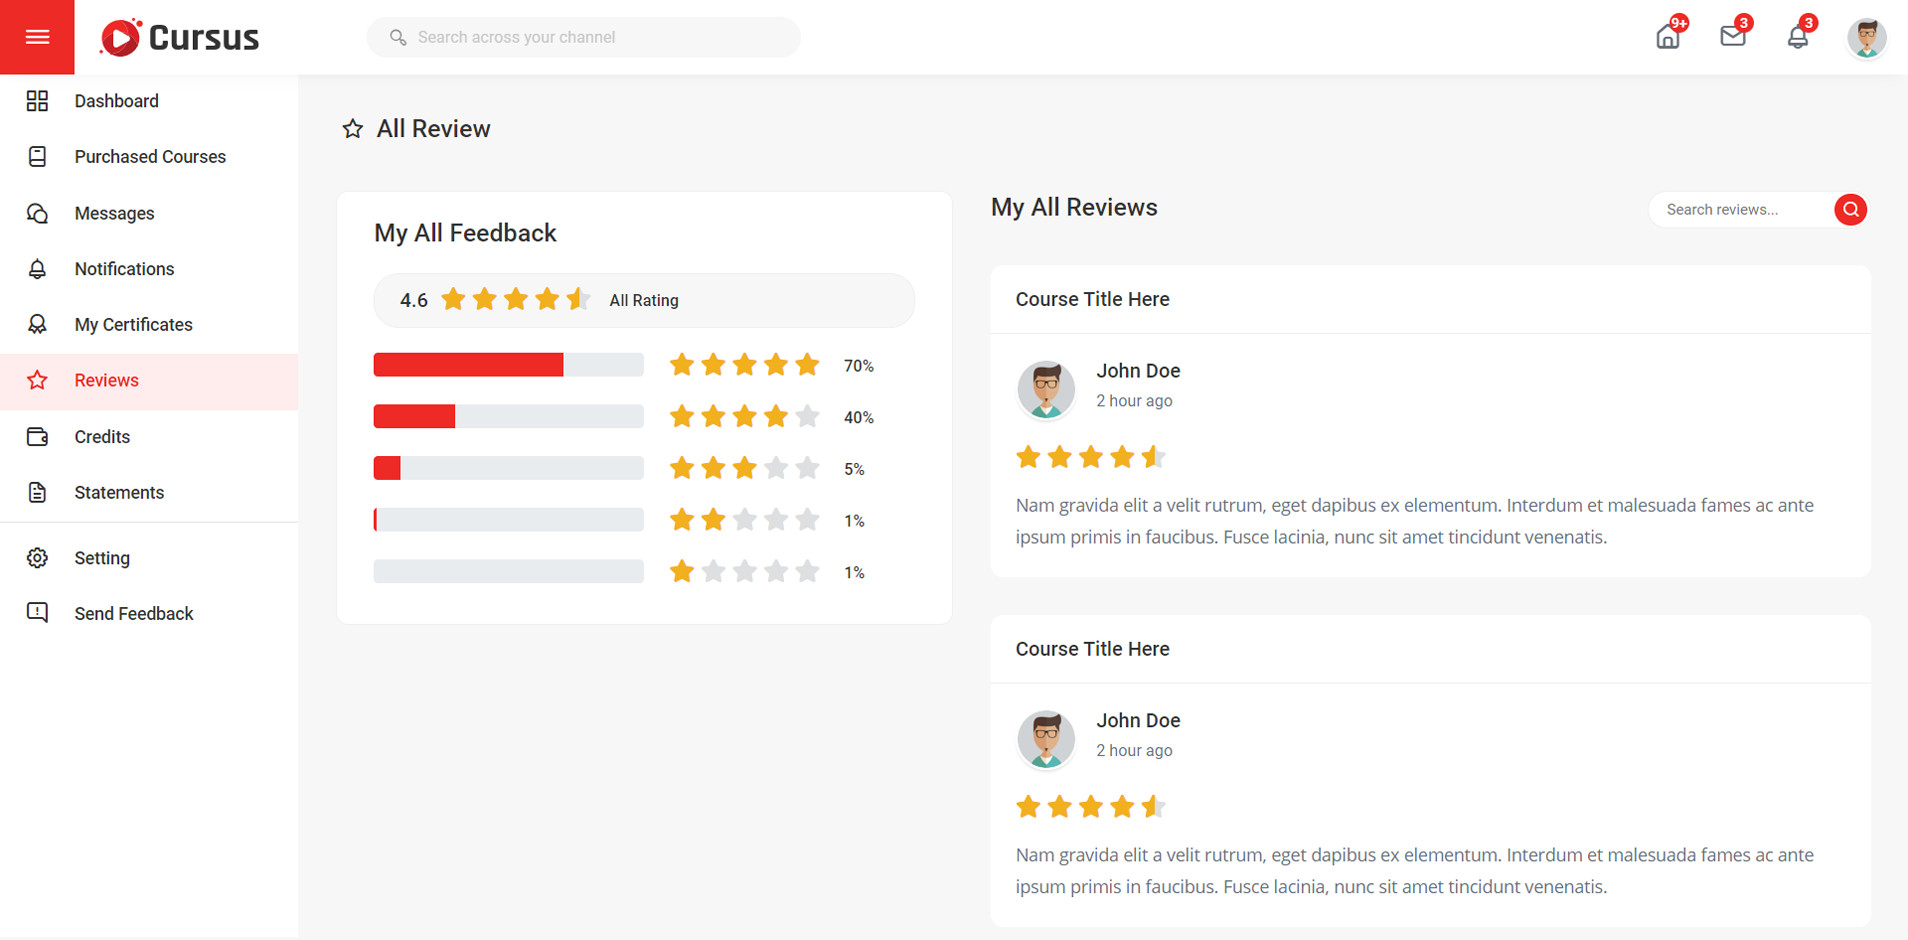
Task: Toggle the hamburger sidebar menu
Action: click(37, 37)
